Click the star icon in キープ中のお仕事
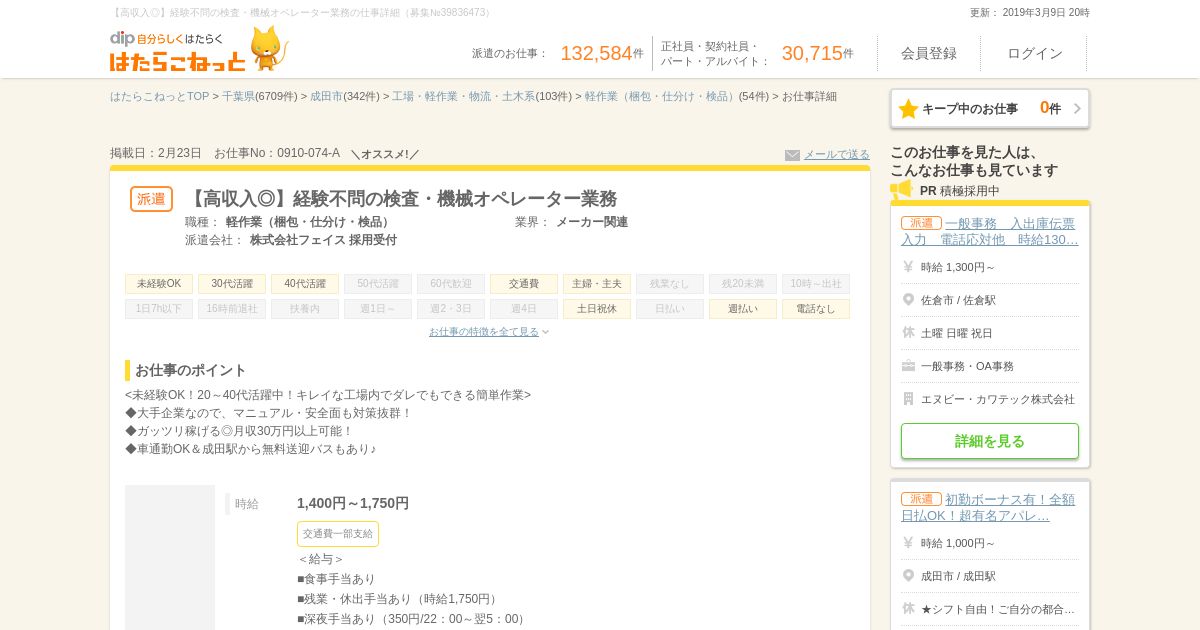 [x=908, y=109]
